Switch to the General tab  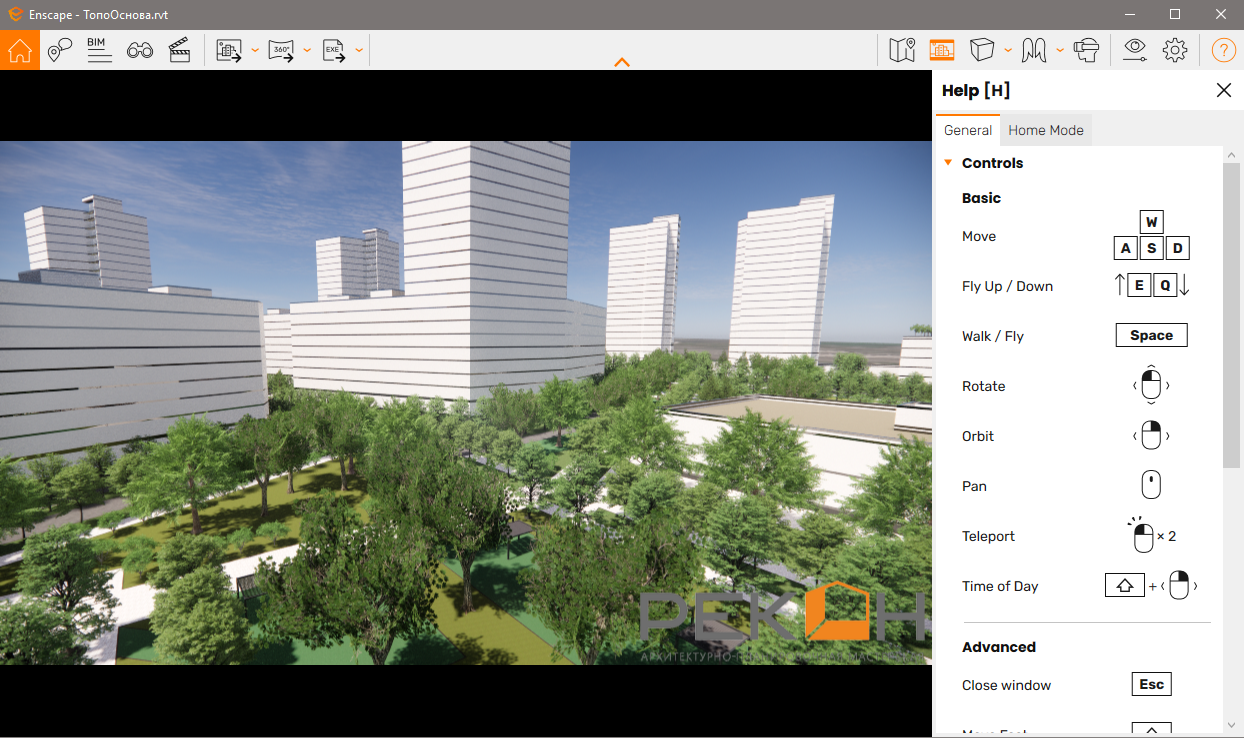point(968,130)
